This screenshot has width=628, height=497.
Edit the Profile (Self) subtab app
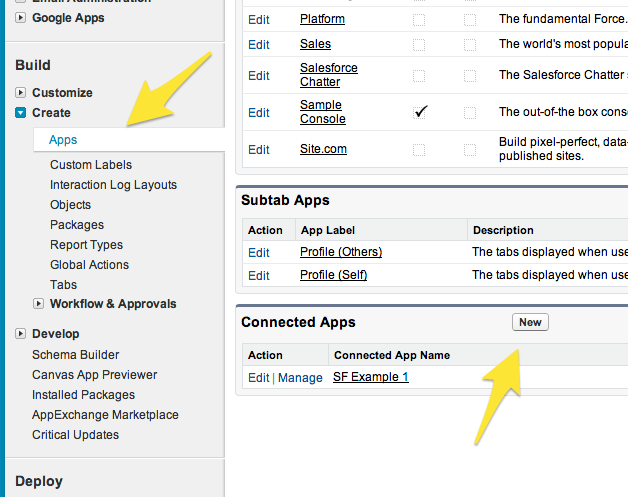[x=259, y=276]
